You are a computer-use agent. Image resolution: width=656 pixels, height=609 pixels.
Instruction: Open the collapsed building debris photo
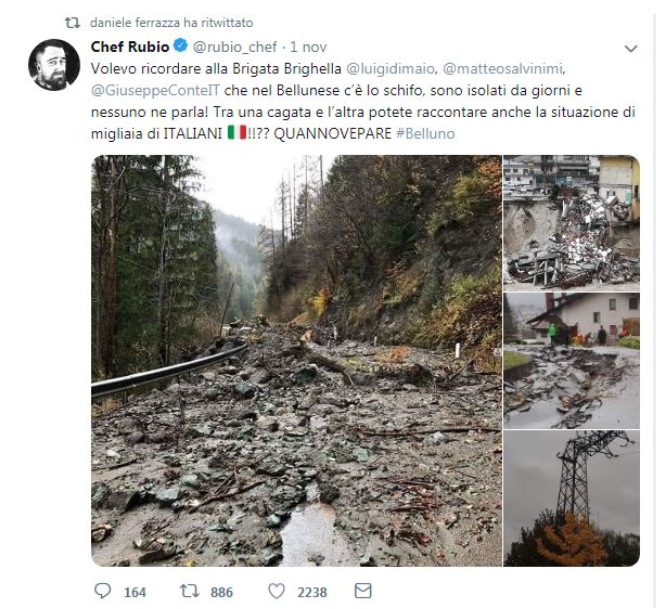click(571, 221)
